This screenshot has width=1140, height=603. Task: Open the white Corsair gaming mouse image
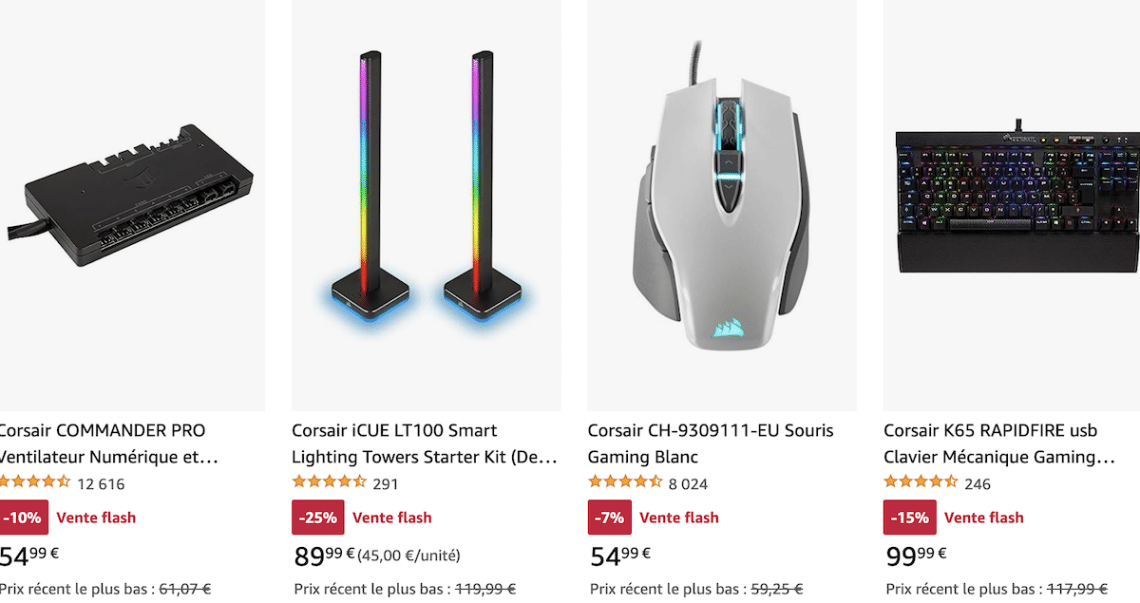click(721, 200)
